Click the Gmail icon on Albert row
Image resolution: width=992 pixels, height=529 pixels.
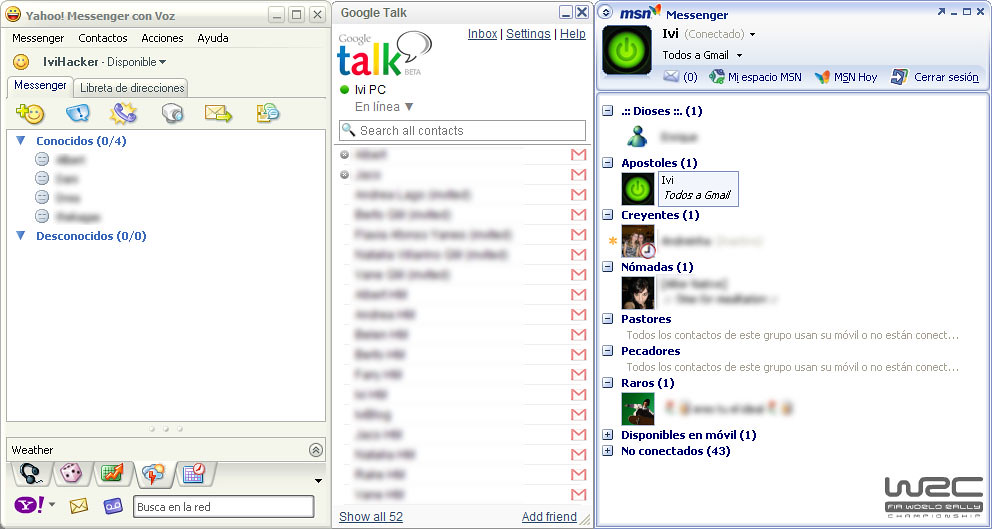click(x=578, y=154)
